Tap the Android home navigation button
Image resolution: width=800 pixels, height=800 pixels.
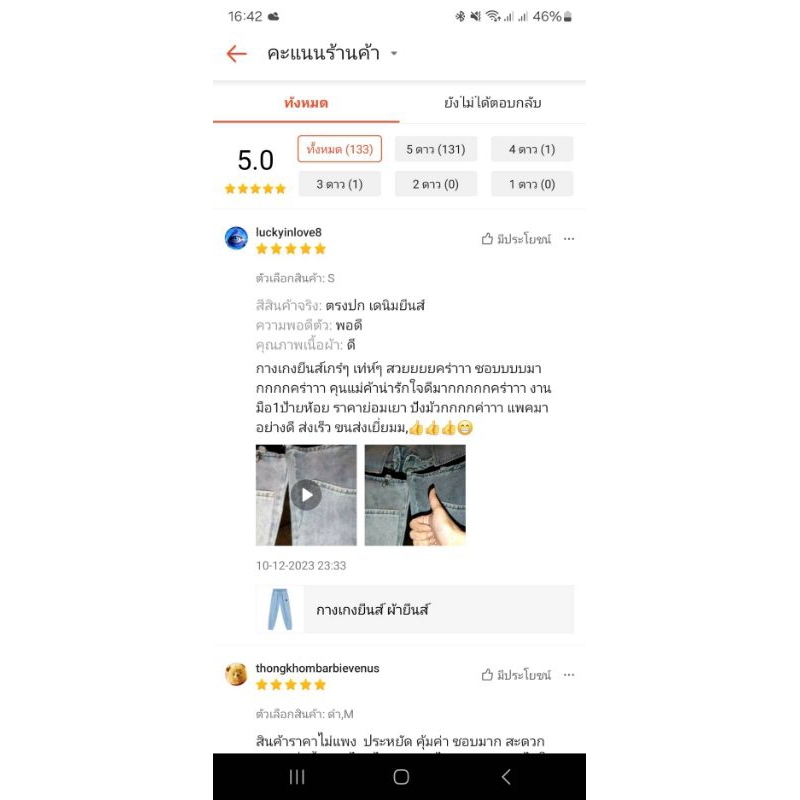(401, 777)
